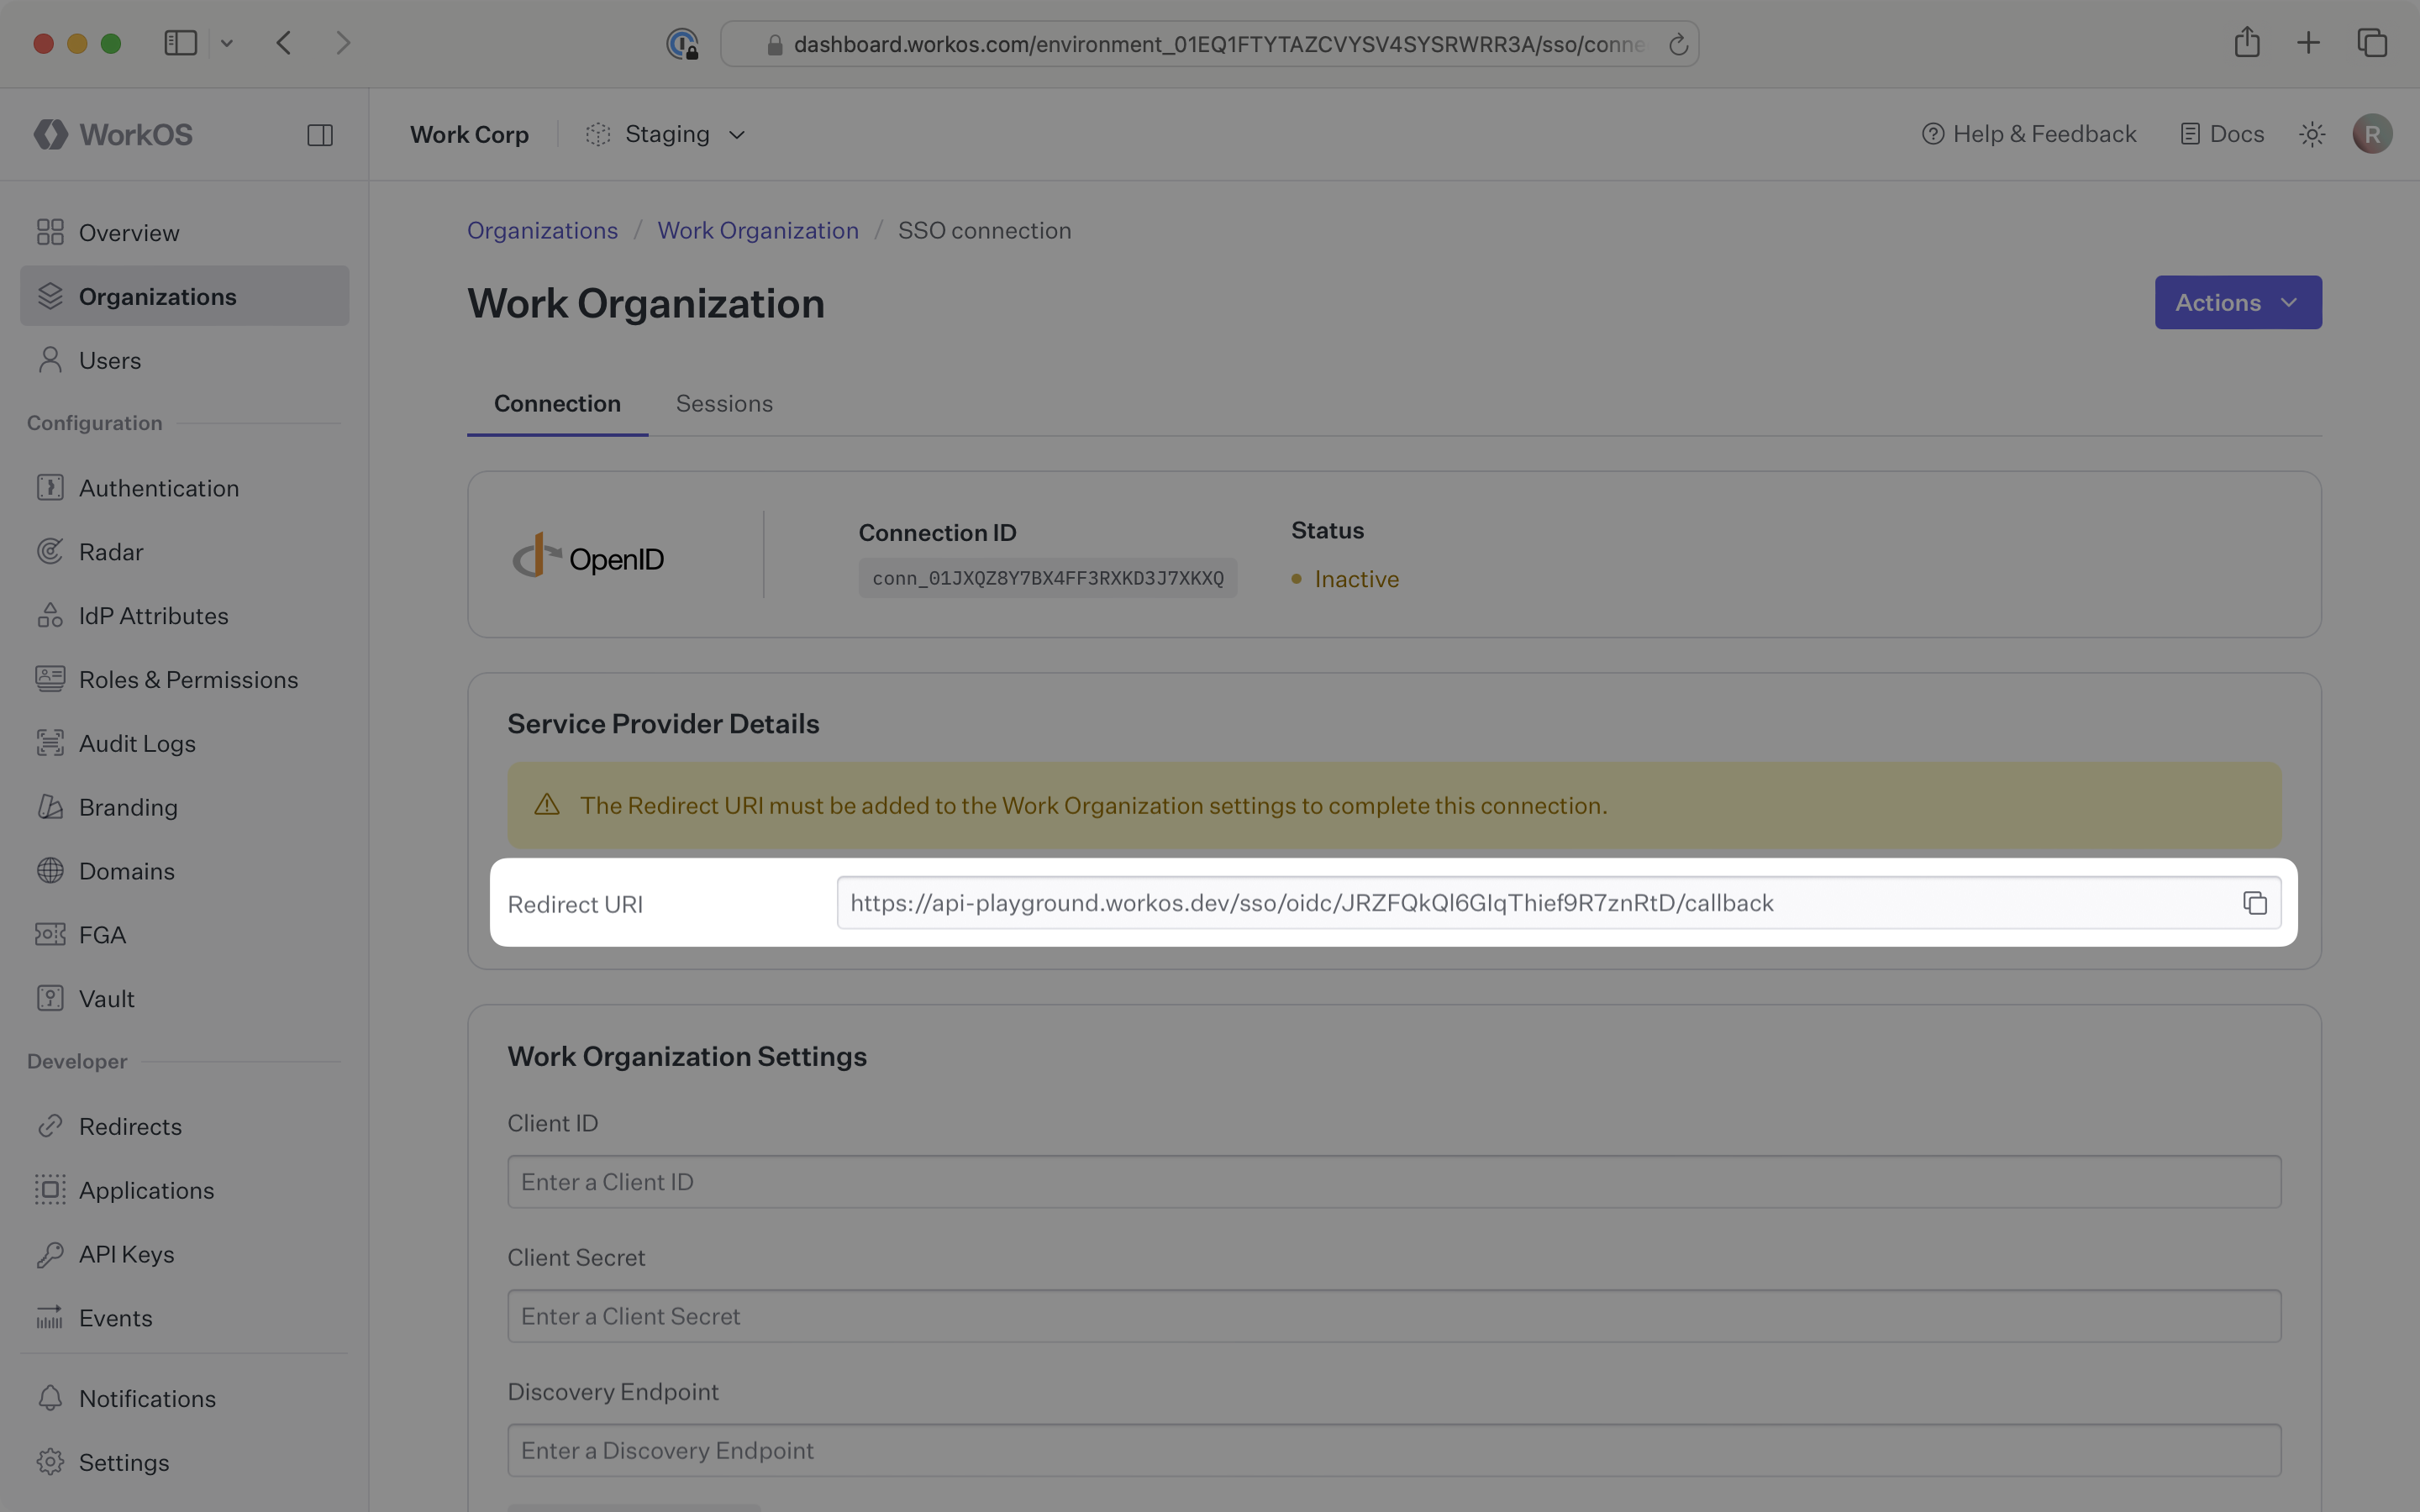The image size is (2420, 1512).
Task: Copy the Redirect URI using the copy icon
Action: point(2255,902)
